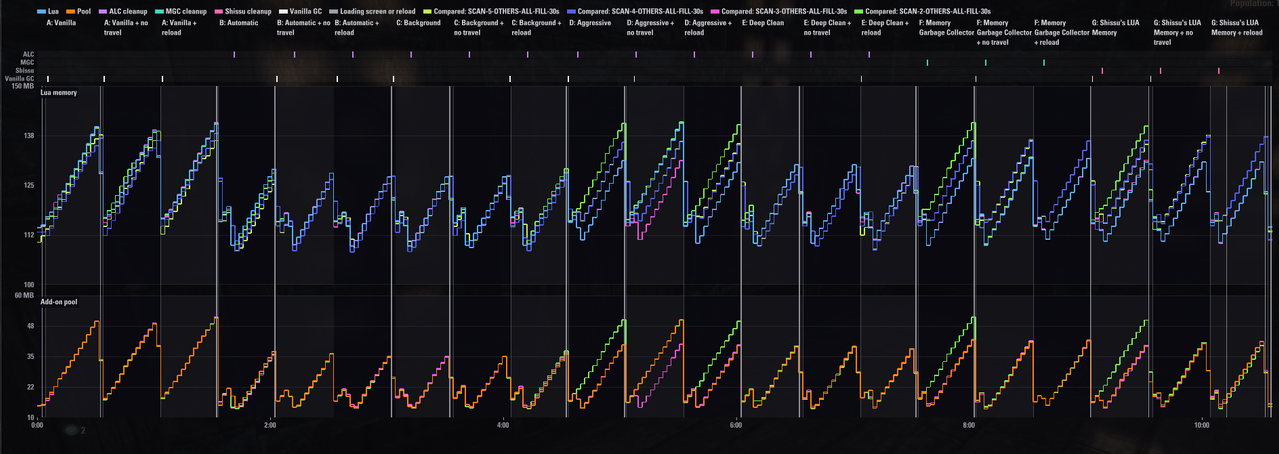Click 'B: Automatic + no travel' label
Image resolution: width=1279 pixels, height=454 pixels.
[304, 27]
